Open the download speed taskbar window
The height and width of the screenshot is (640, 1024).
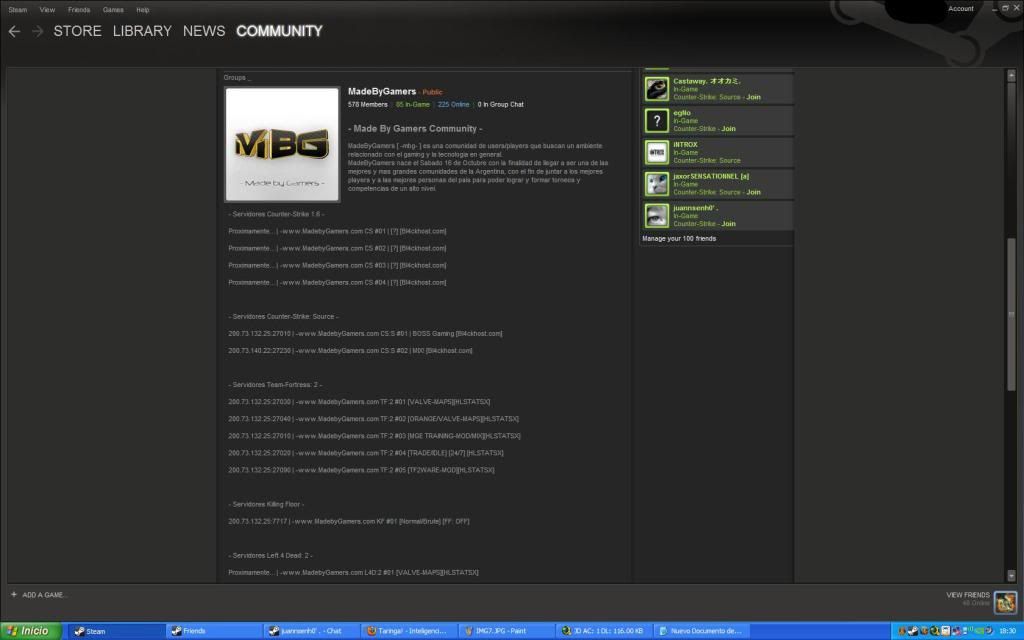click(x=605, y=631)
